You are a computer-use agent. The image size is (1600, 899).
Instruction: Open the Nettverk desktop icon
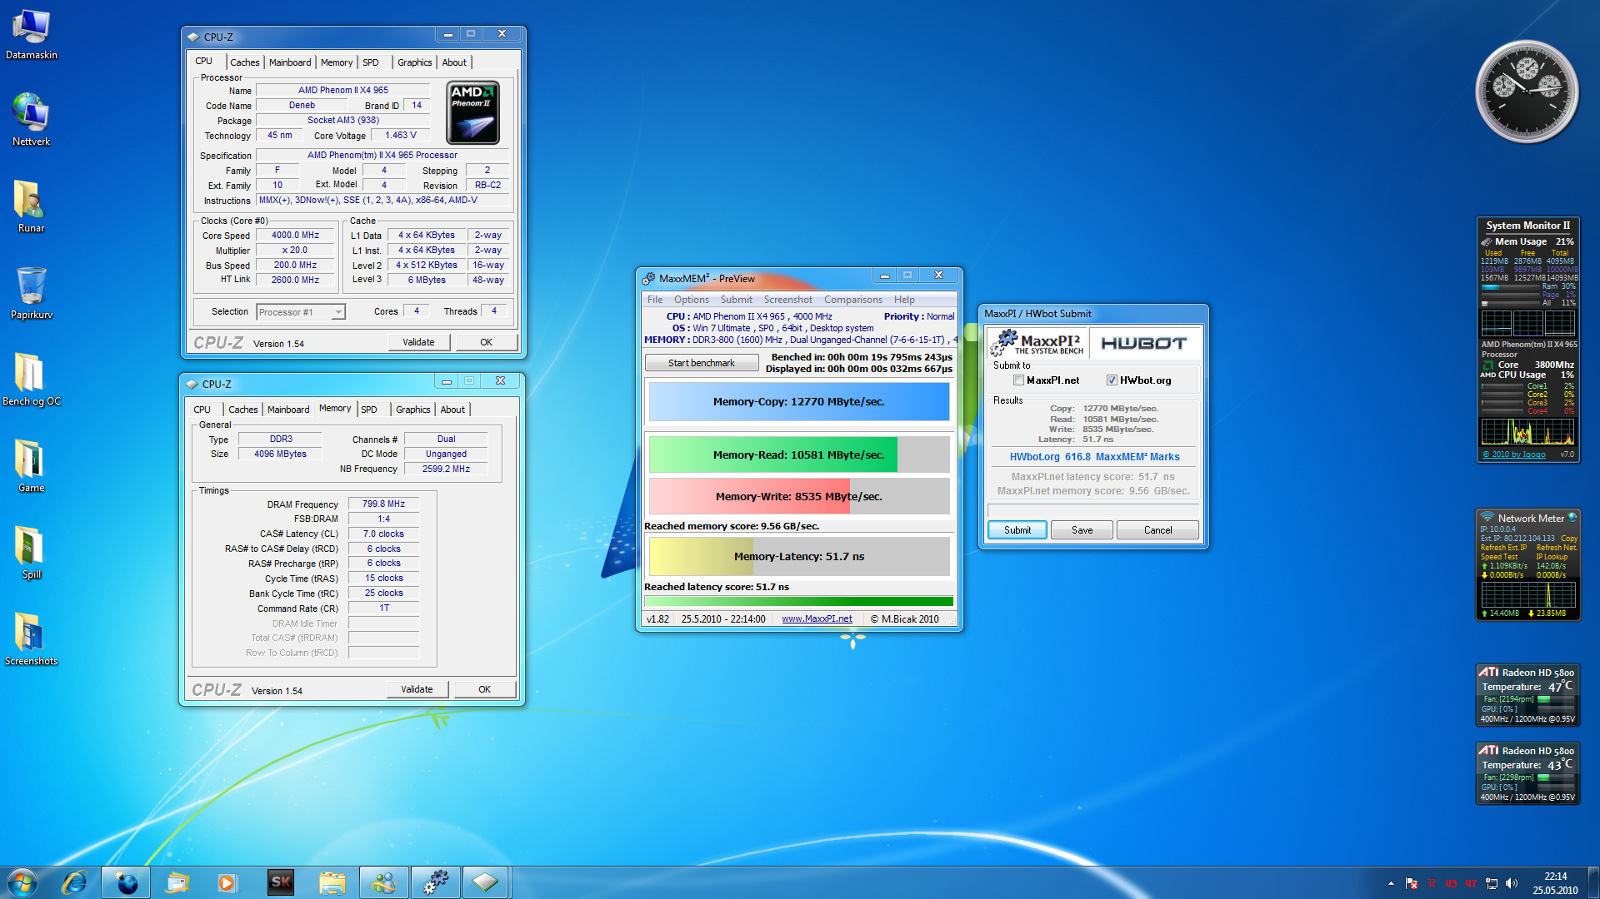point(31,120)
